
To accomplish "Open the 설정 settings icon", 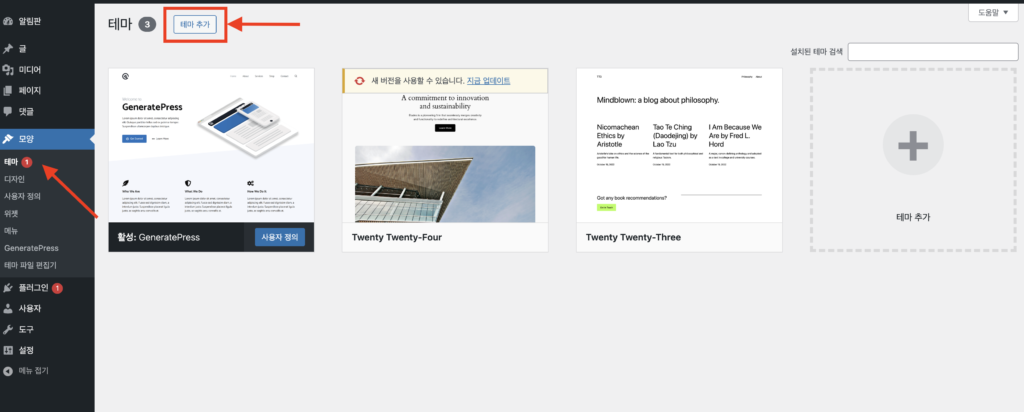I will [x=8, y=351].
